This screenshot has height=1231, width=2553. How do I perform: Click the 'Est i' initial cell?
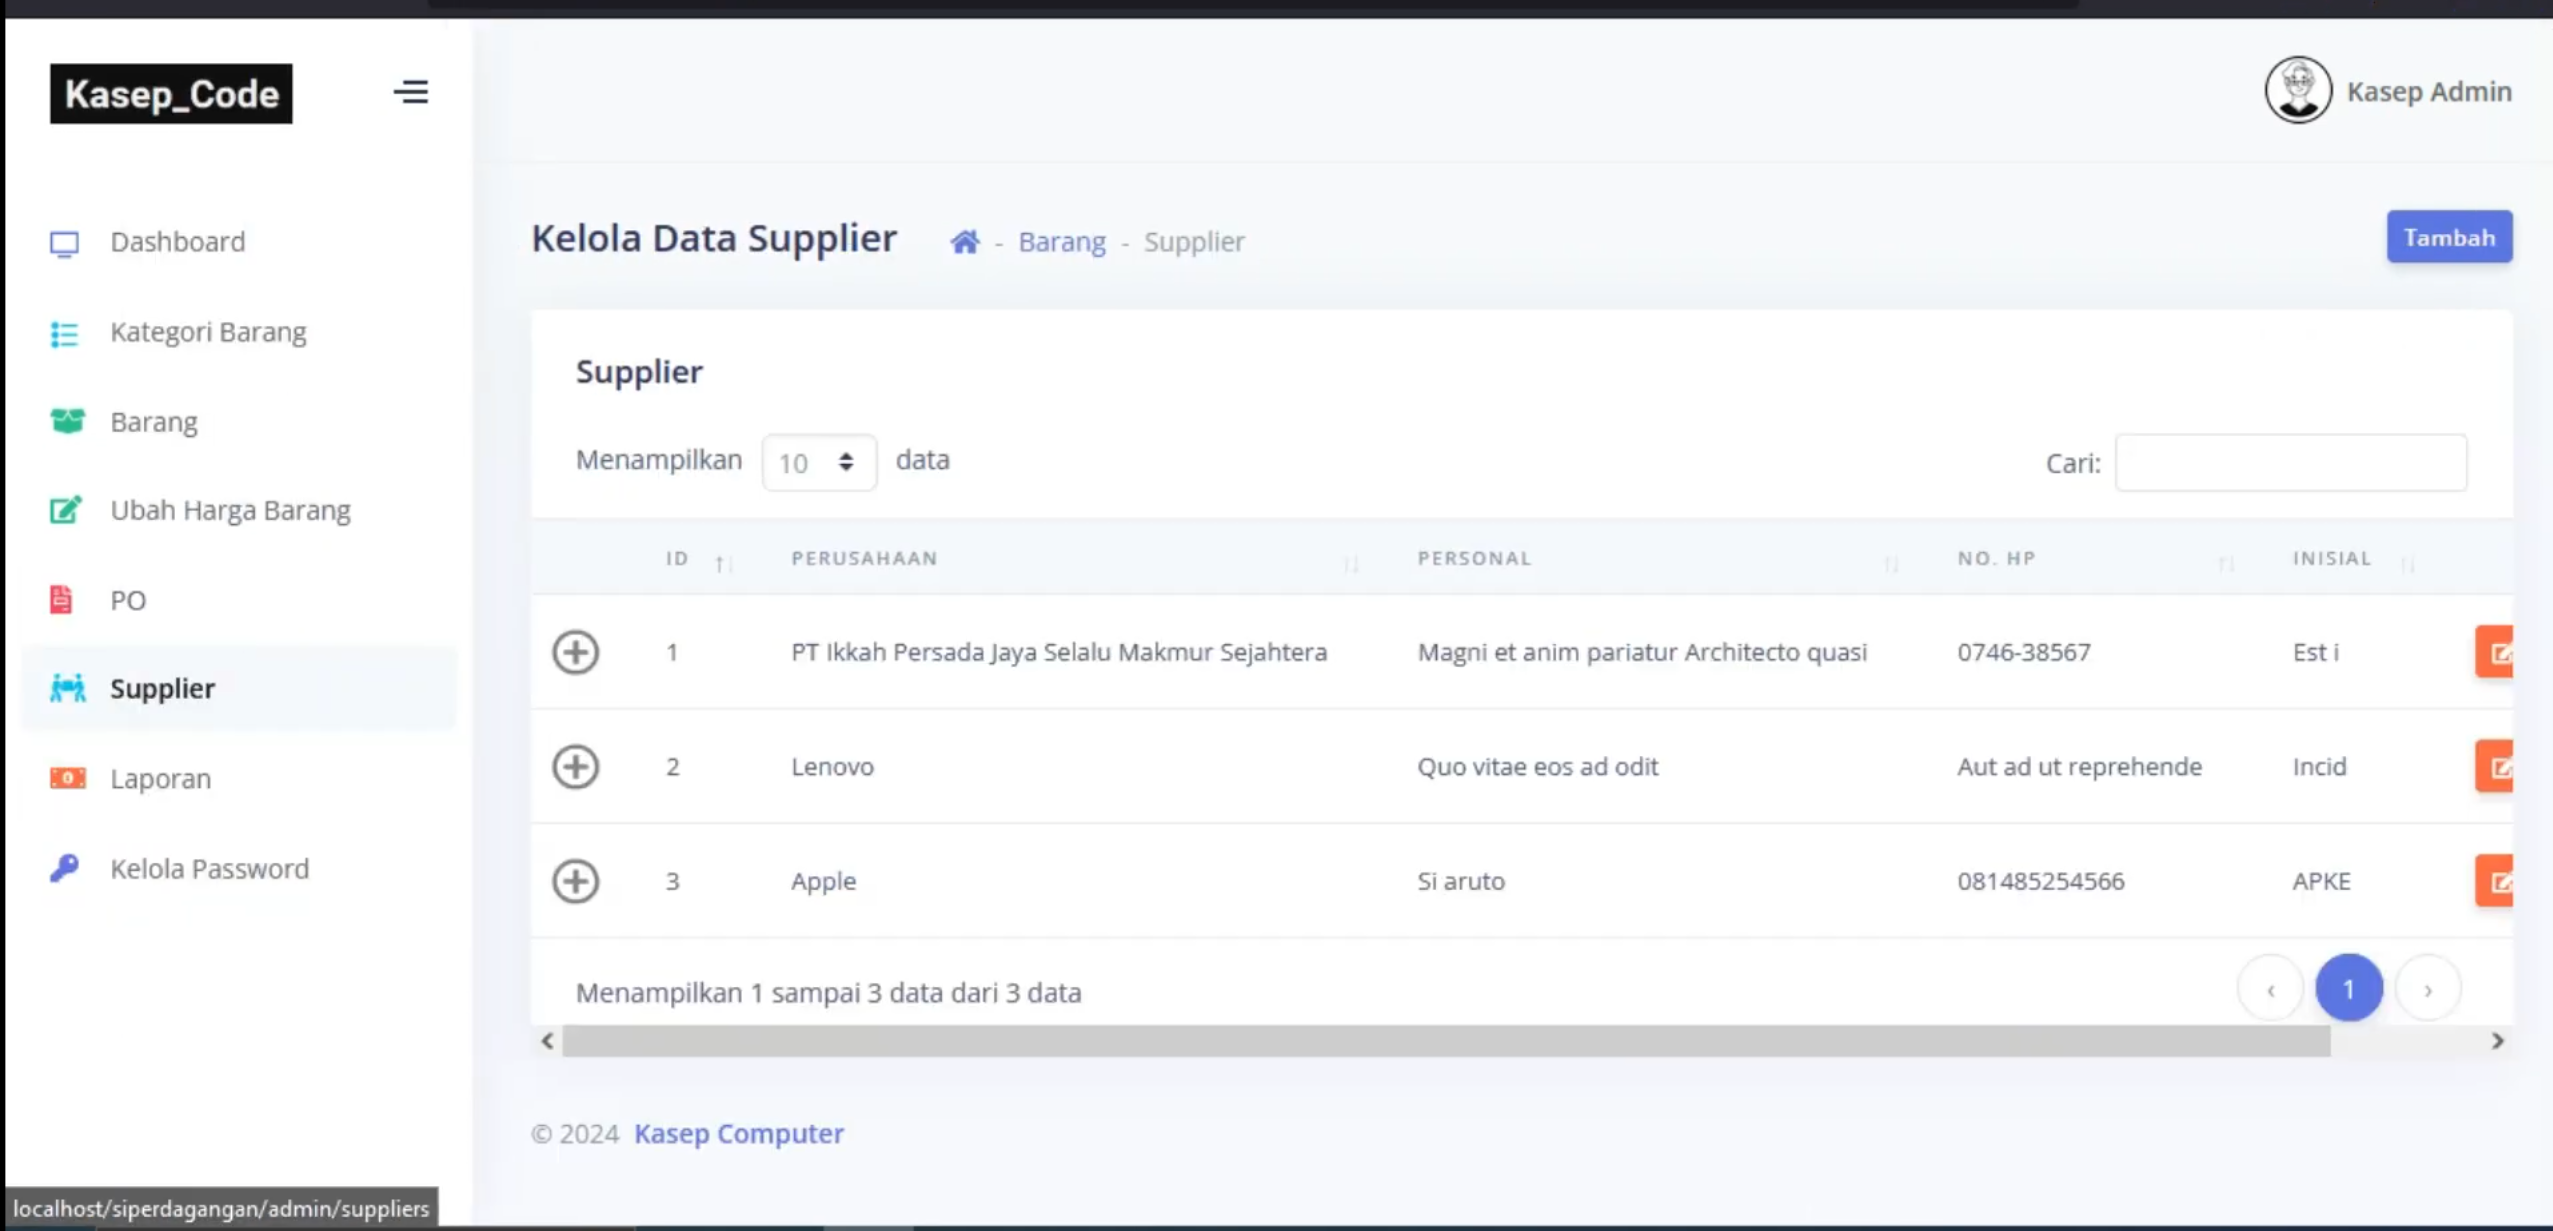pos(2315,652)
